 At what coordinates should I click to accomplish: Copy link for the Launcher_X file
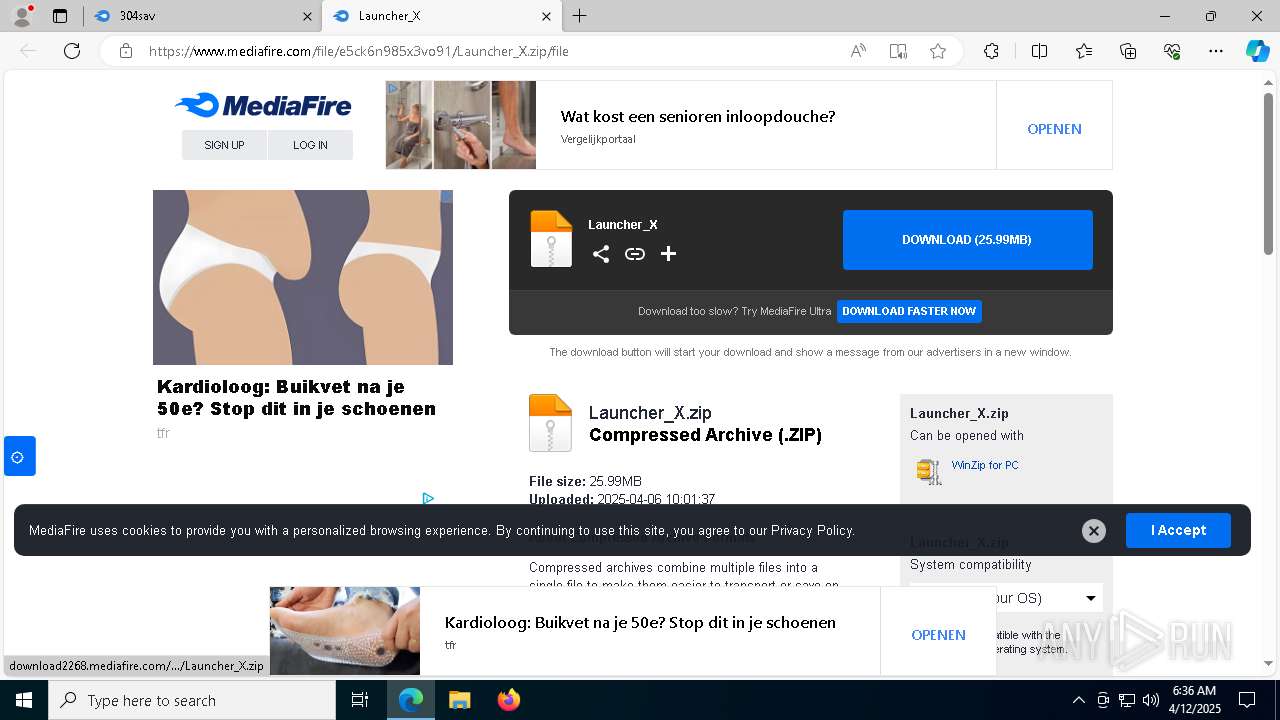635,254
